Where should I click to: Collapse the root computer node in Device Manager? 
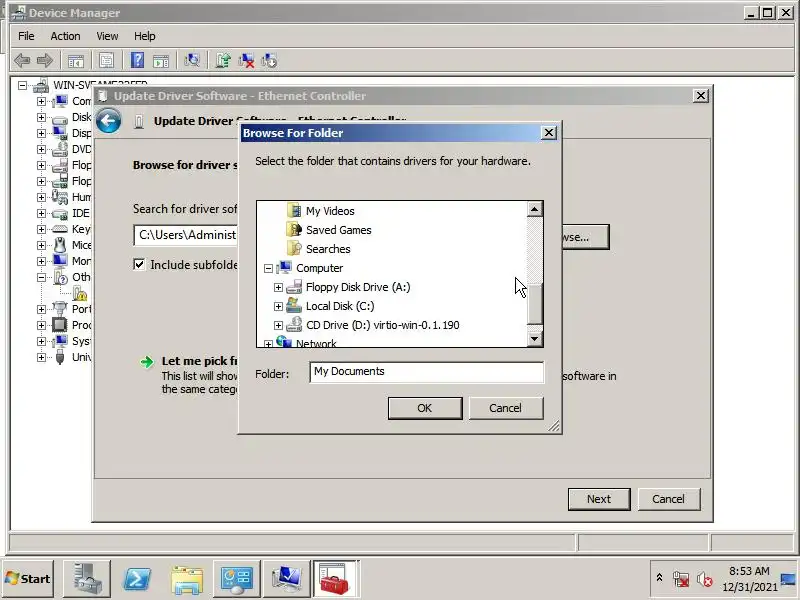(x=22, y=85)
